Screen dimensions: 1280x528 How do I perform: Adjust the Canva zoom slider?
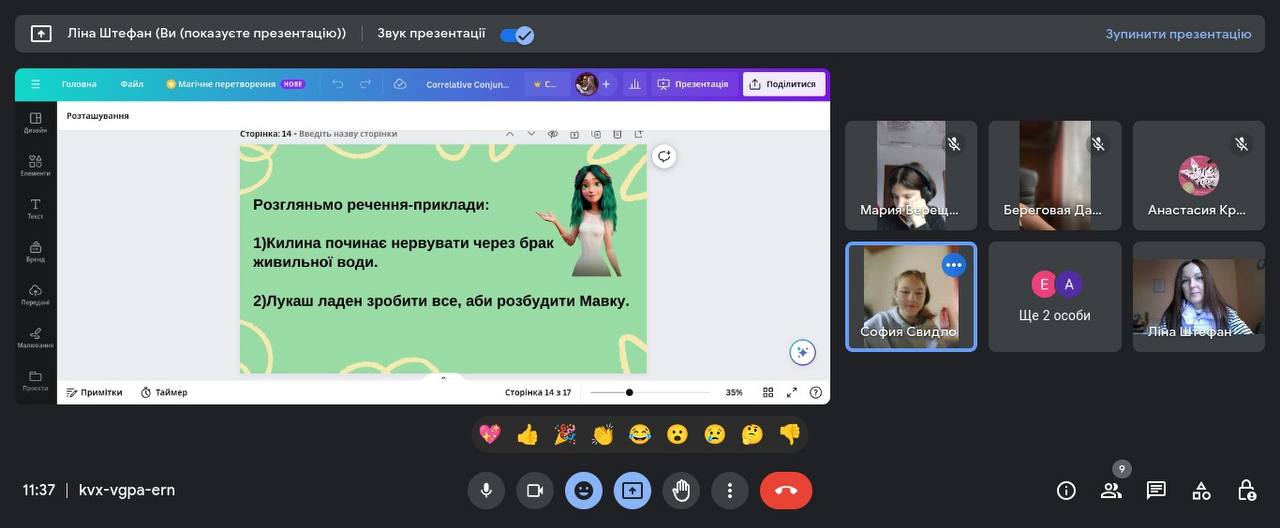point(629,393)
